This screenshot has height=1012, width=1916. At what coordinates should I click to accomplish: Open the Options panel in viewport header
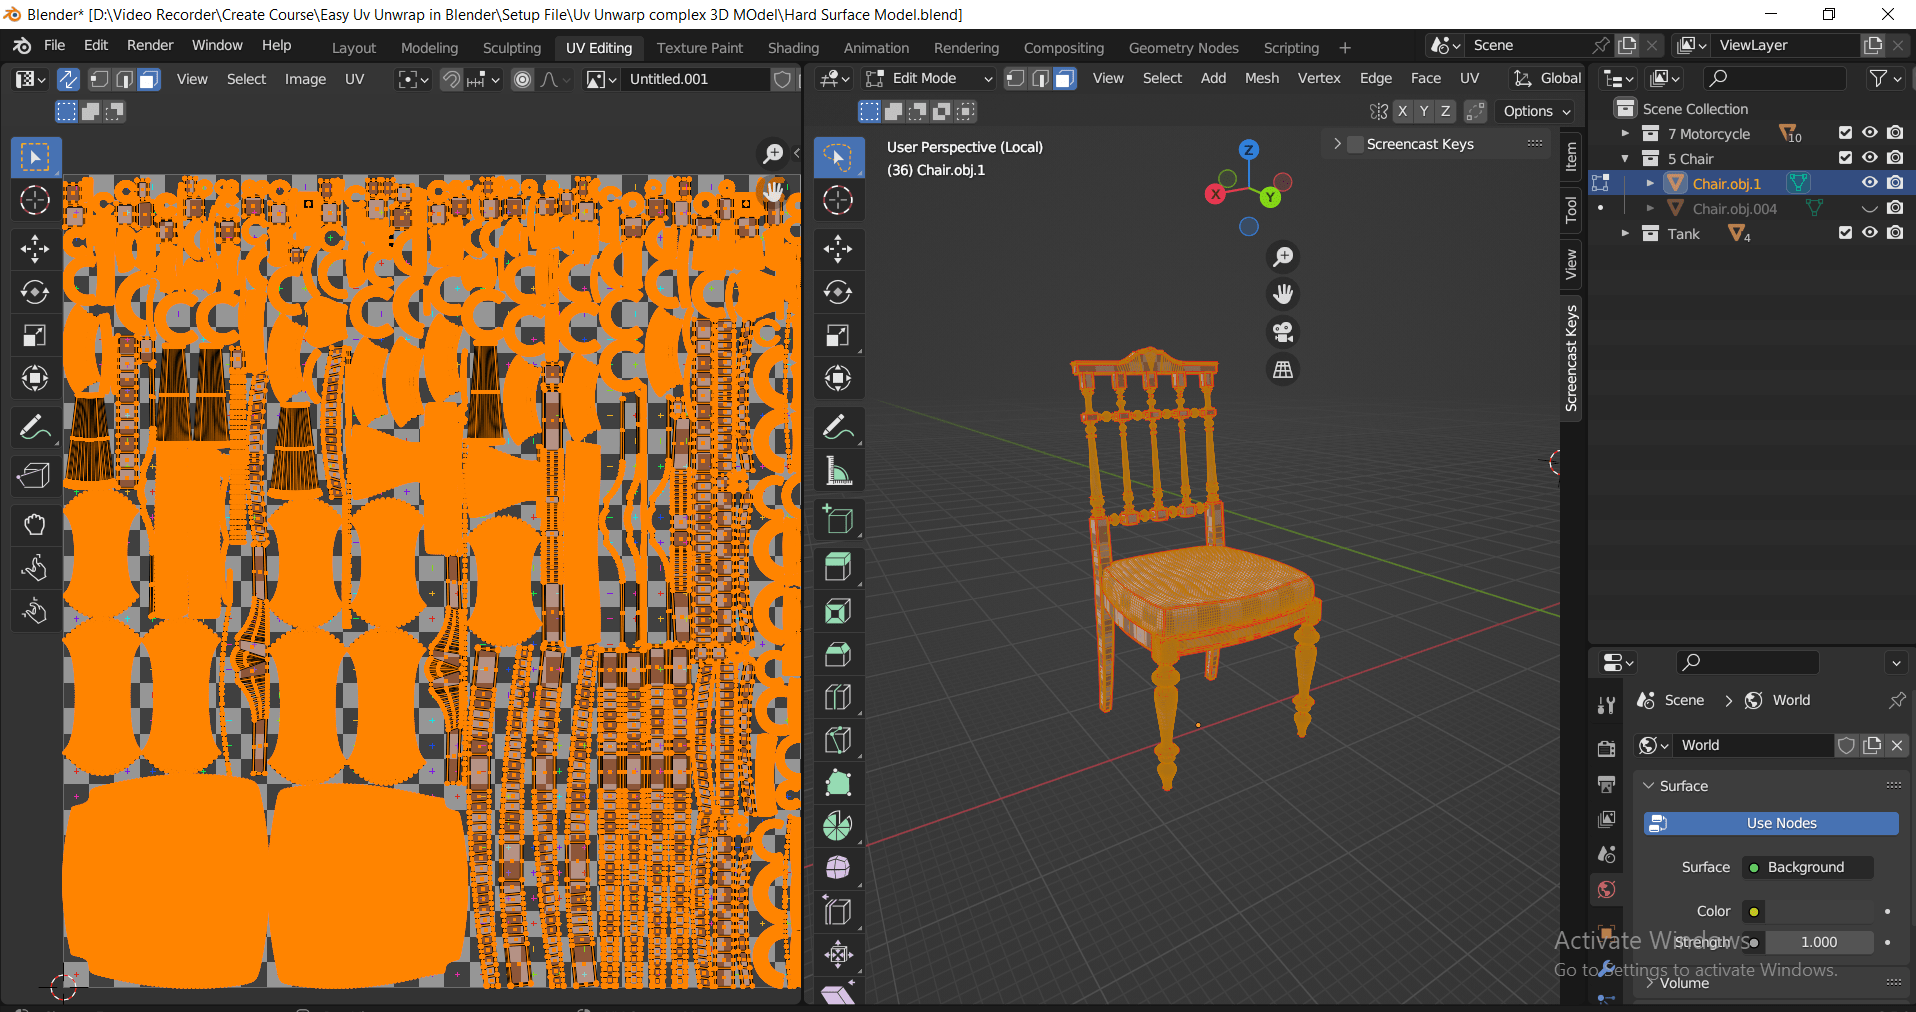(1535, 111)
